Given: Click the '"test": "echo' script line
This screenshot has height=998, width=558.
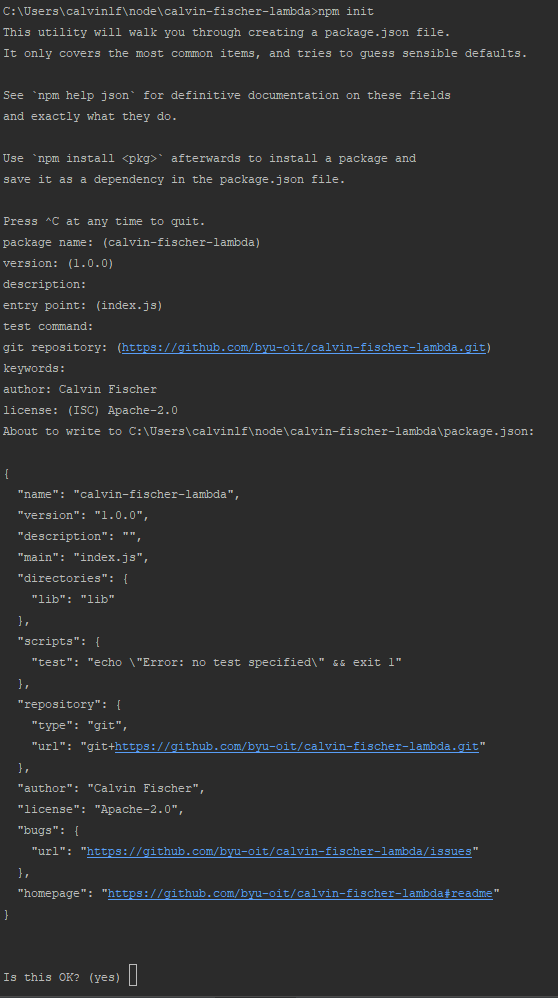Looking at the screenshot, I should coord(216,663).
